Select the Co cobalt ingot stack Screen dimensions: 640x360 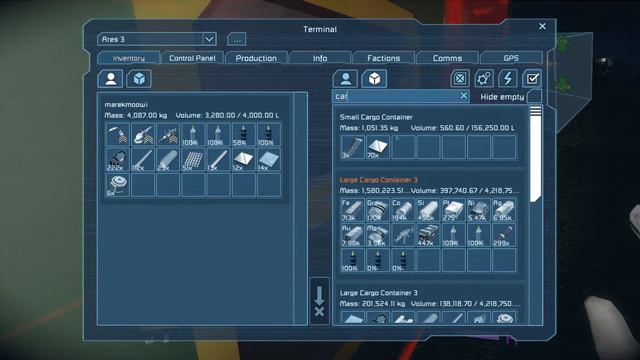click(x=403, y=210)
